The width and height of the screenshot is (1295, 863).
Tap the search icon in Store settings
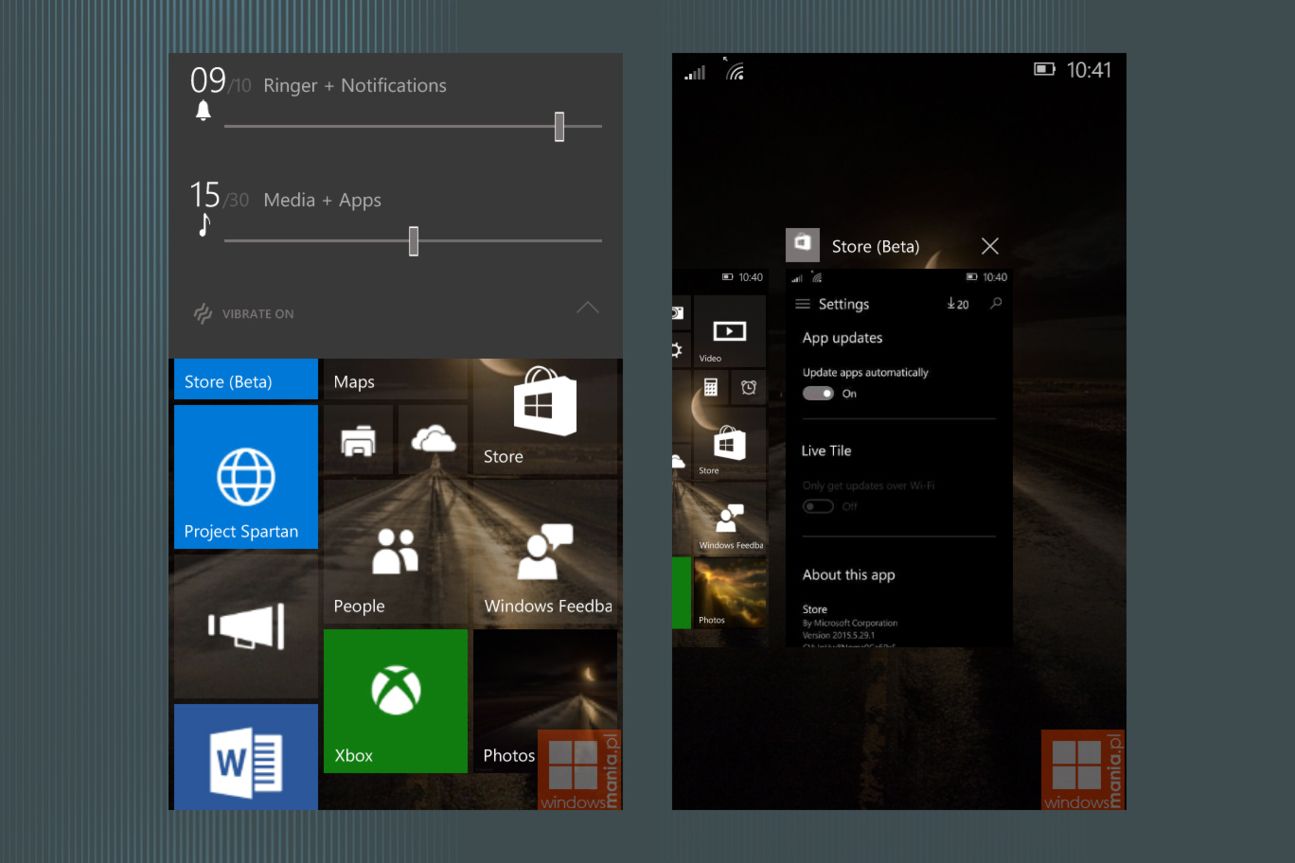995,303
